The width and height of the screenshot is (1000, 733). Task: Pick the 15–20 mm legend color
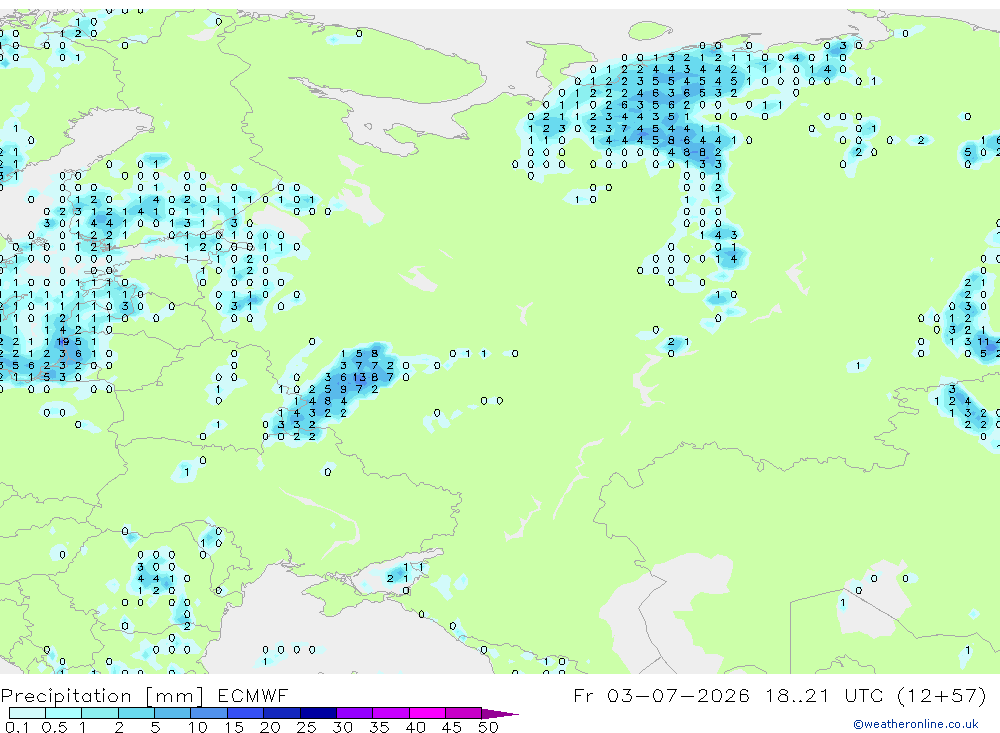[x=246, y=713]
